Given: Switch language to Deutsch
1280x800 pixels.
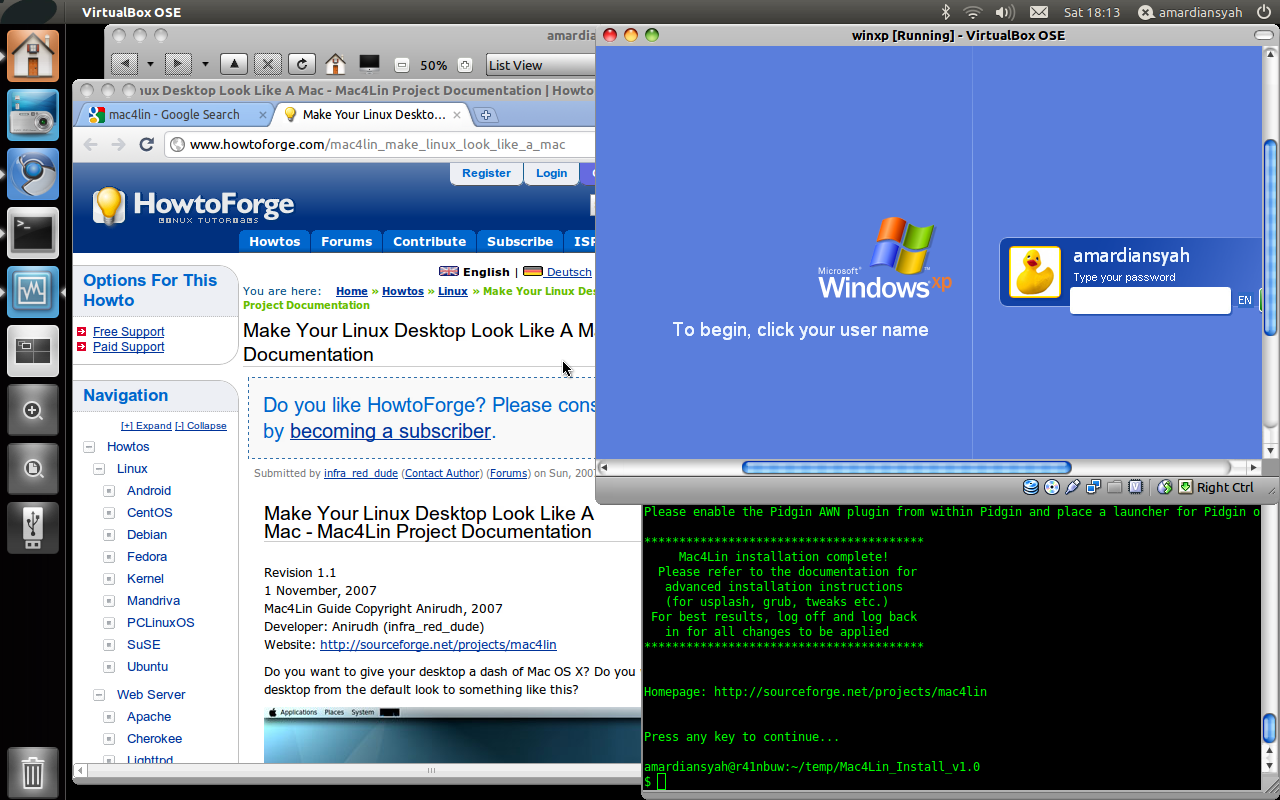Looking at the screenshot, I should [x=569, y=272].
